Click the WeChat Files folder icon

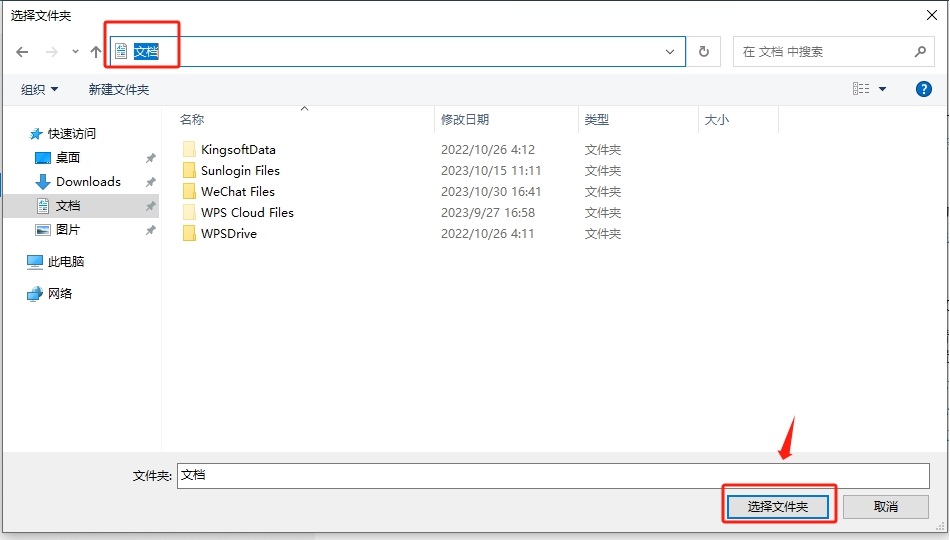coord(189,192)
